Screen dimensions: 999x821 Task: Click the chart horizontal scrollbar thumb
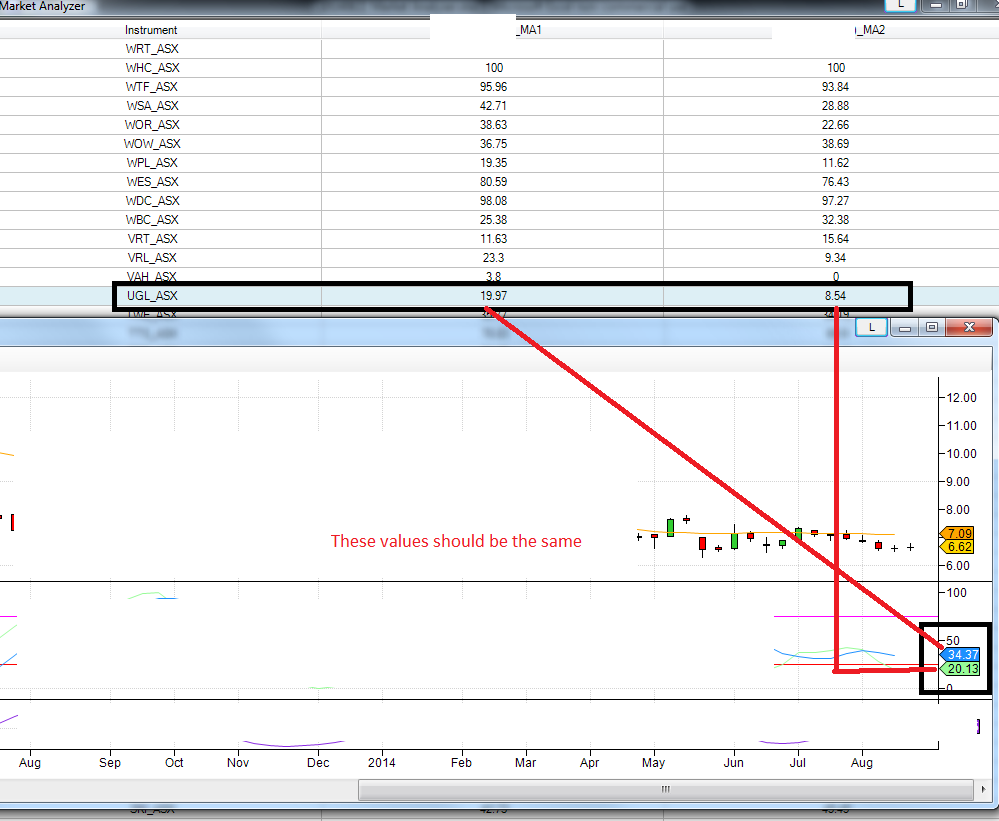click(x=666, y=790)
